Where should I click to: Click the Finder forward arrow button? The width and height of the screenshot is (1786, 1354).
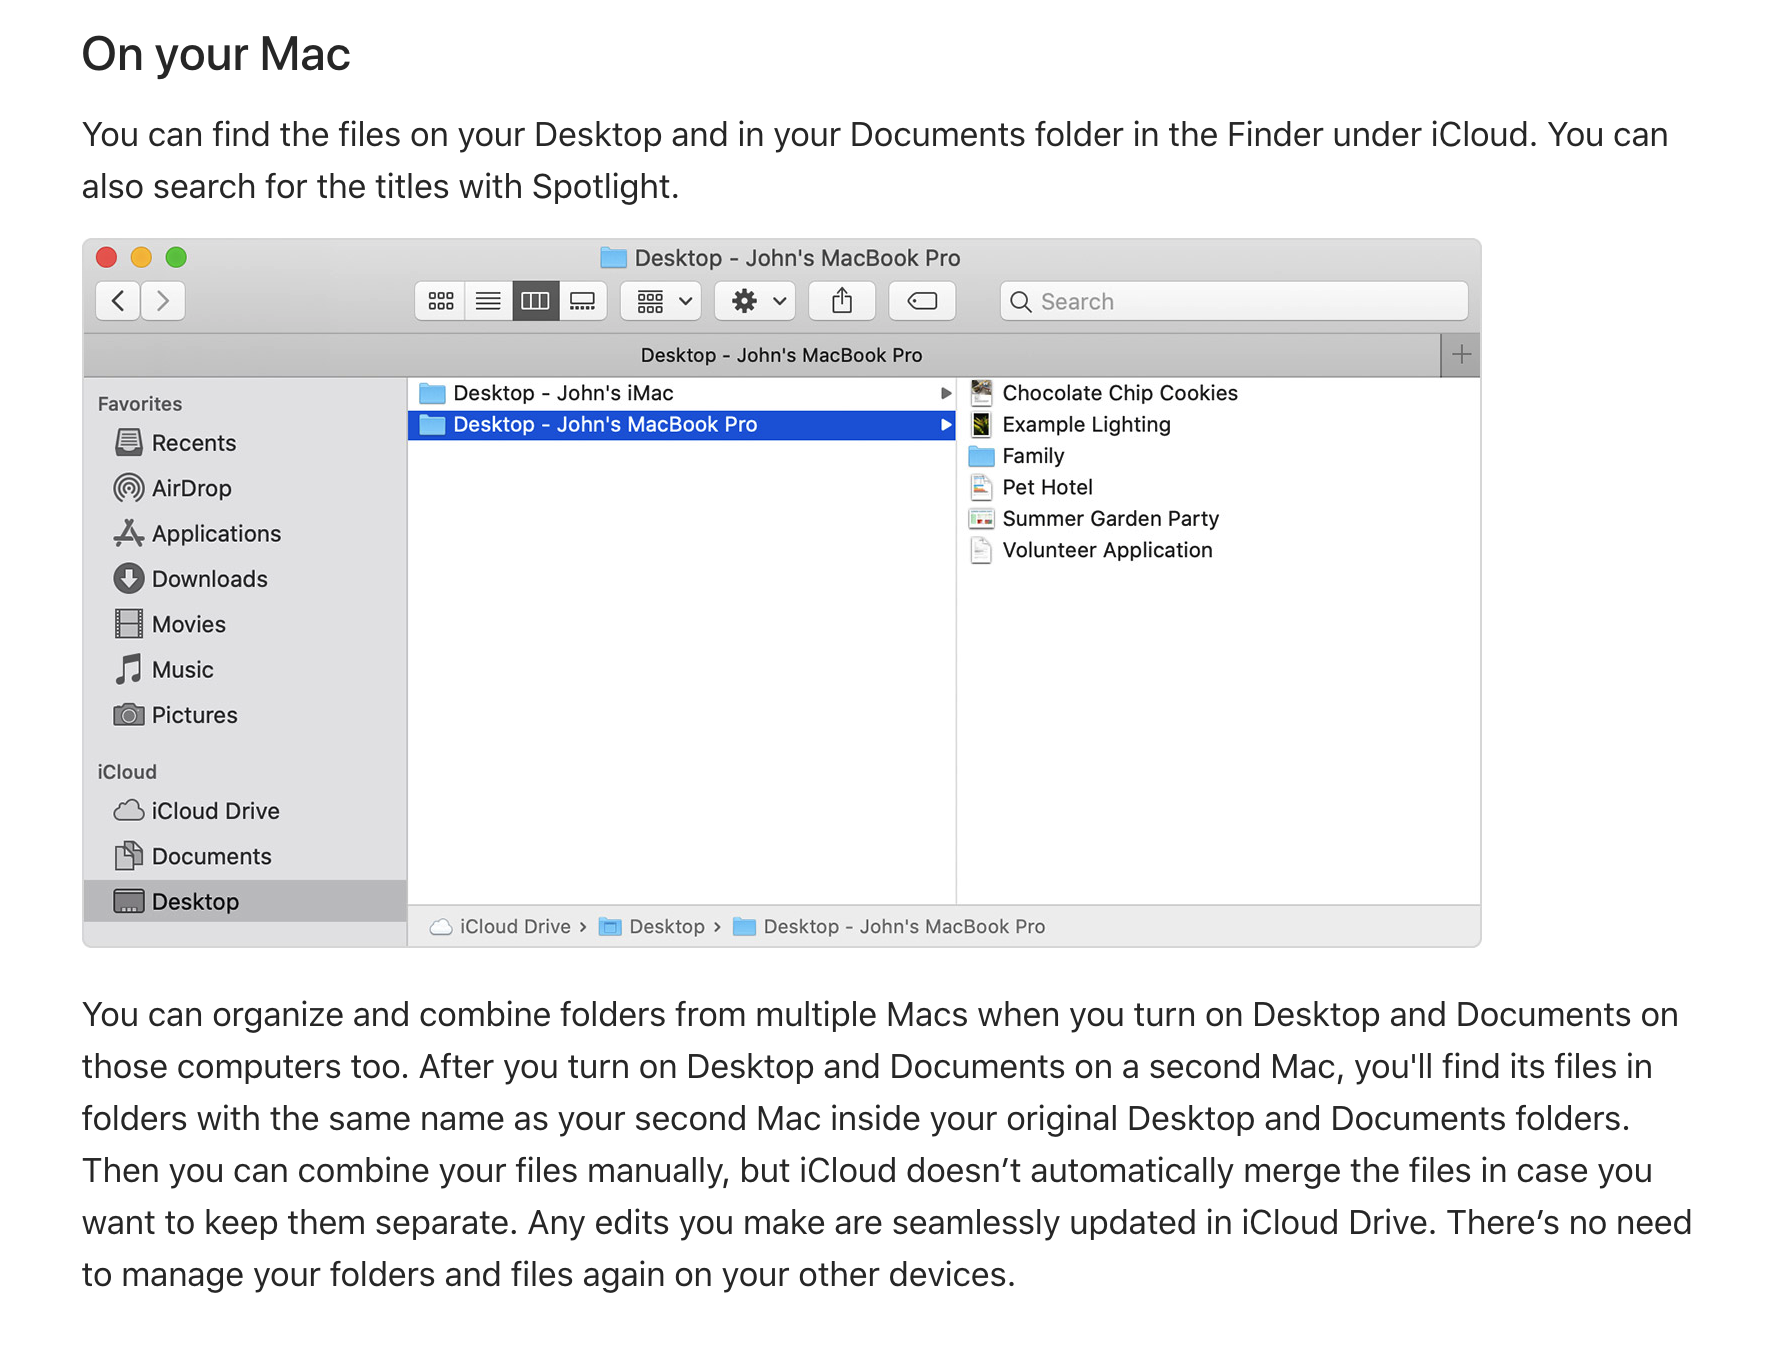[x=163, y=301]
